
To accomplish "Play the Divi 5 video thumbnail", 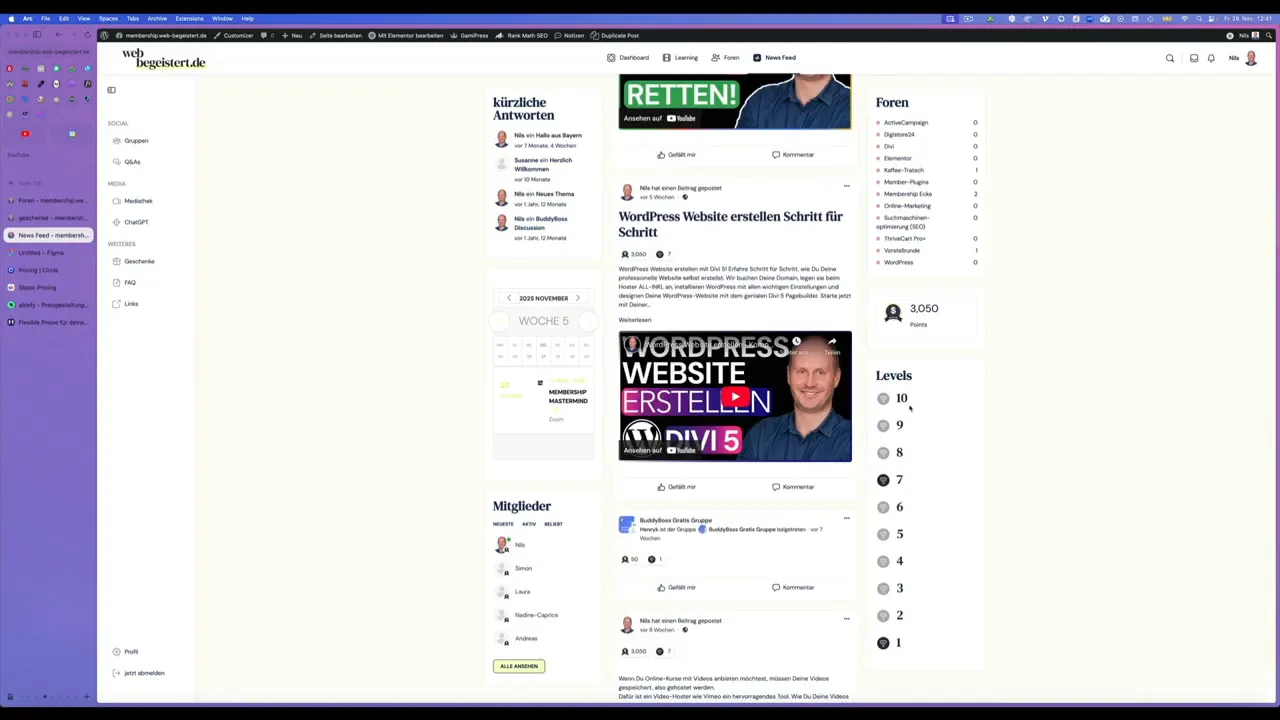I will click(735, 397).
